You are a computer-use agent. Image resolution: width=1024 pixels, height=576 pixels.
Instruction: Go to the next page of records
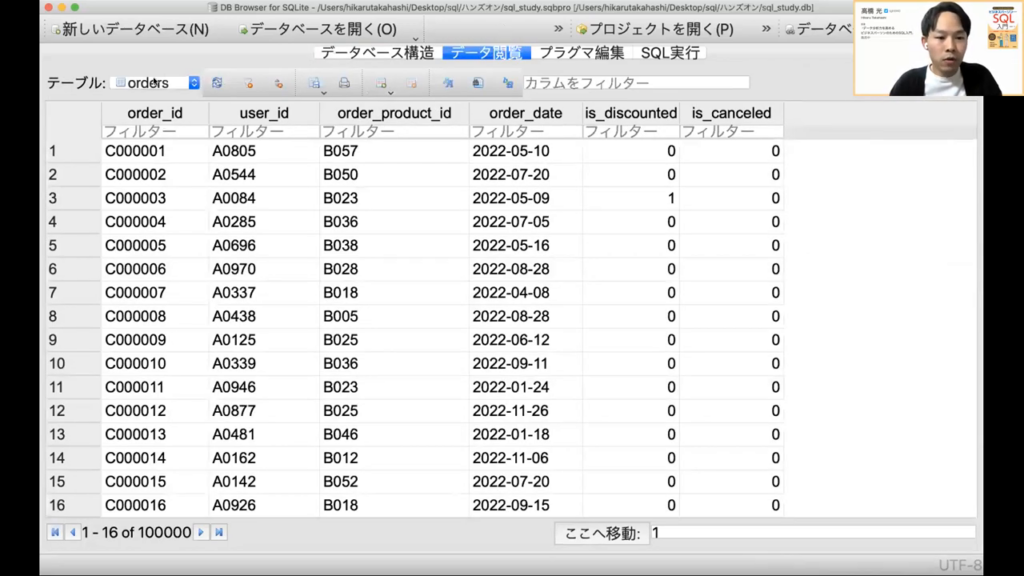pos(201,533)
